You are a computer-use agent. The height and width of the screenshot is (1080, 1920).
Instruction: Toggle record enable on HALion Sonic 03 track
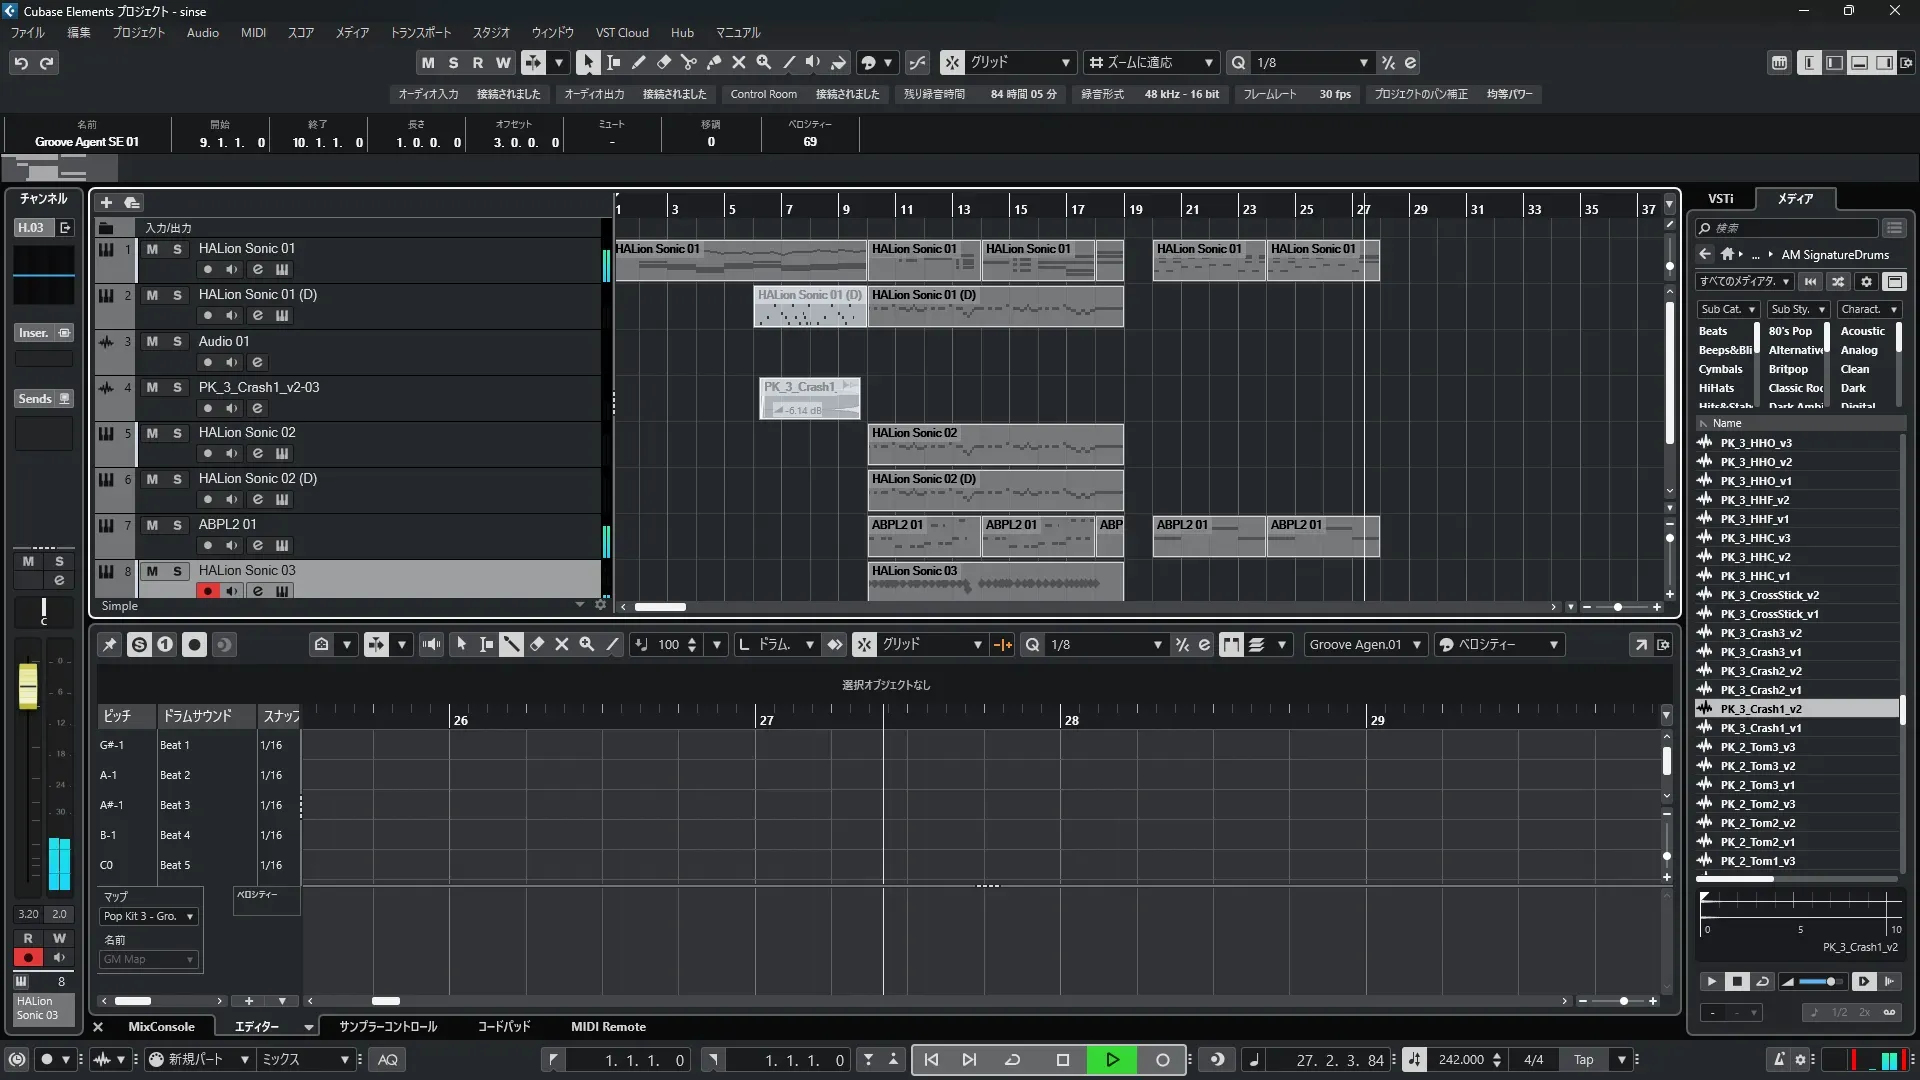point(207,591)
